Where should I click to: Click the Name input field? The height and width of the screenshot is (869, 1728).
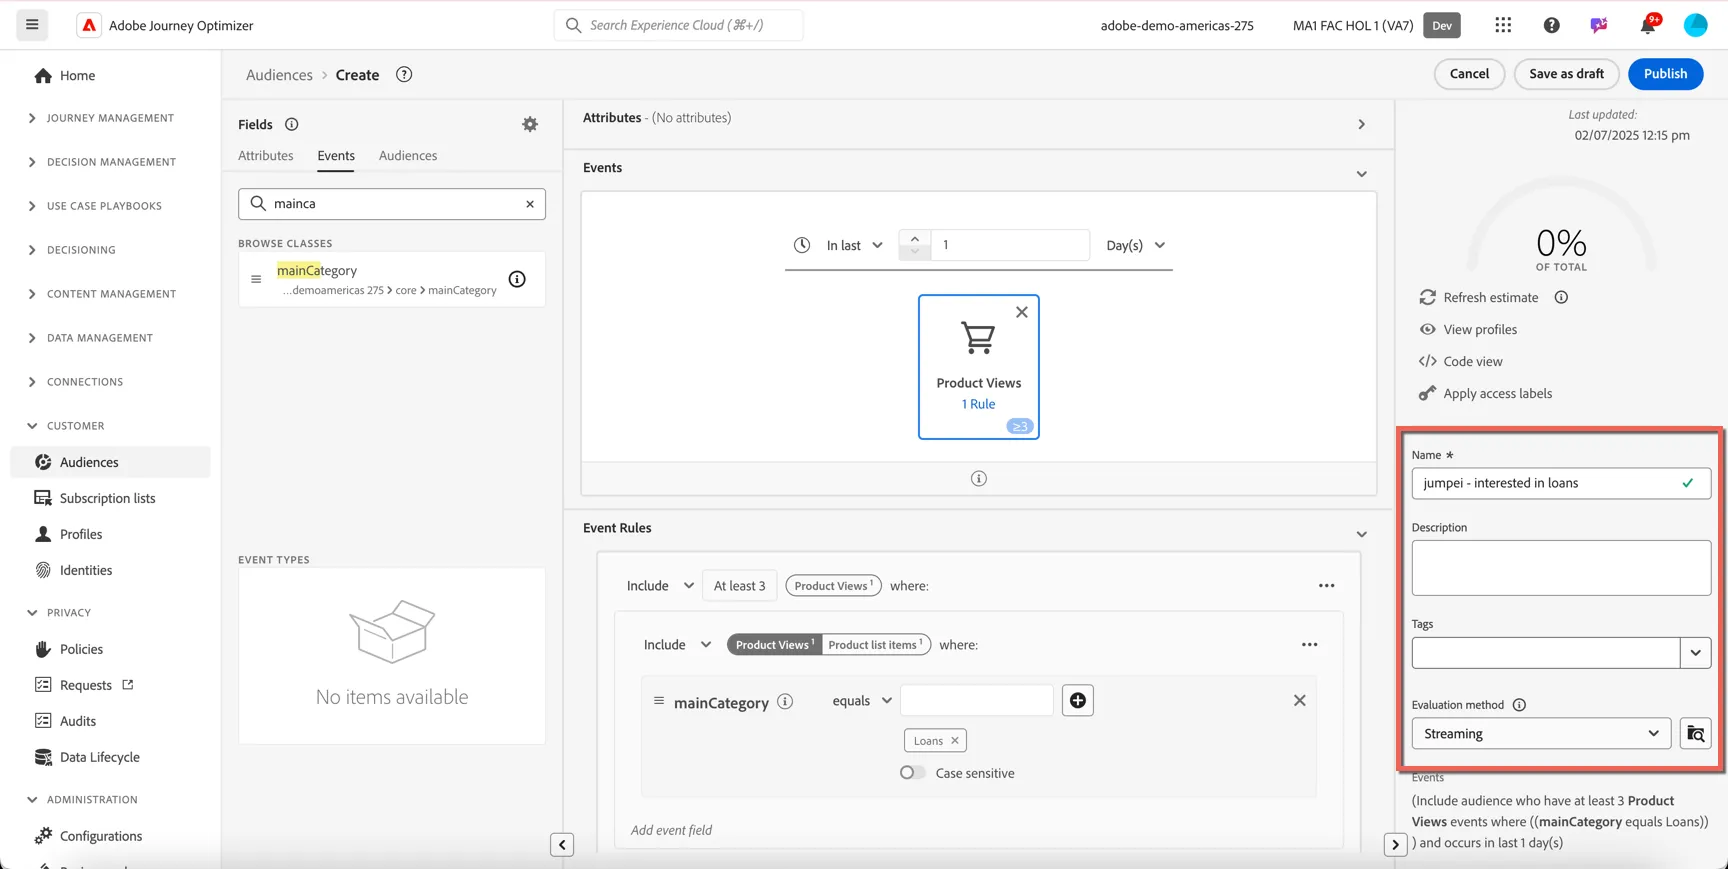[1561, 483]
